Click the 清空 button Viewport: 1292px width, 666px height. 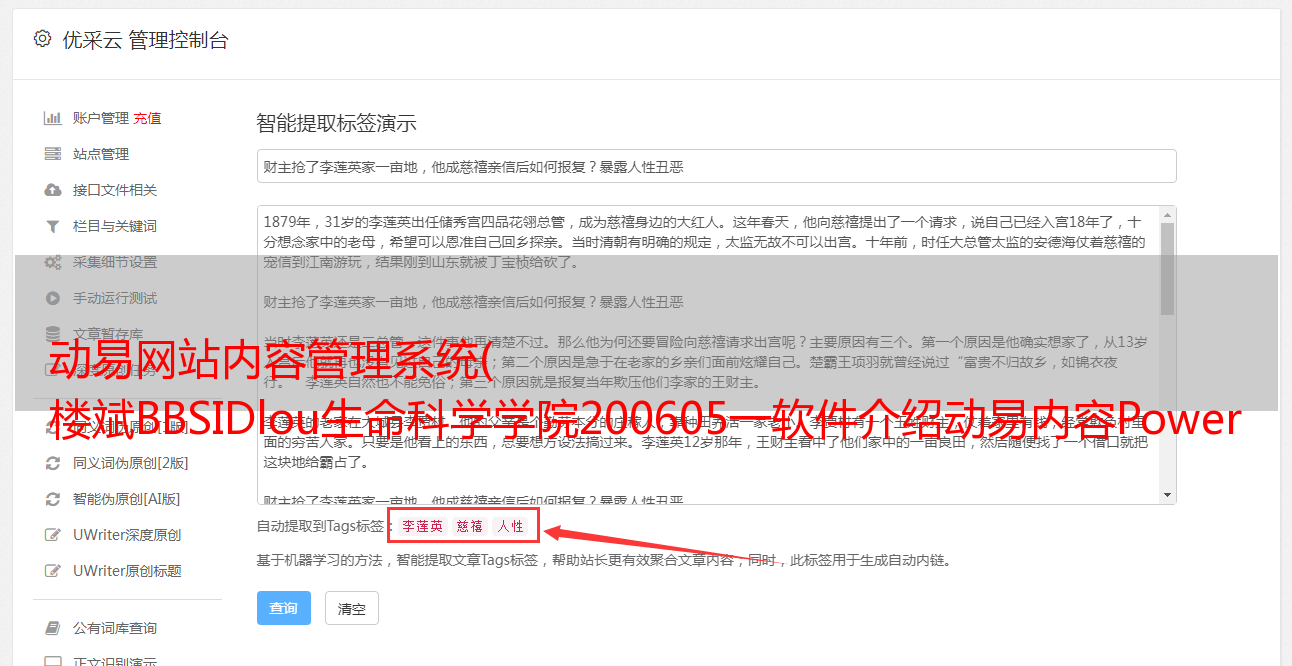pos(352,608)
